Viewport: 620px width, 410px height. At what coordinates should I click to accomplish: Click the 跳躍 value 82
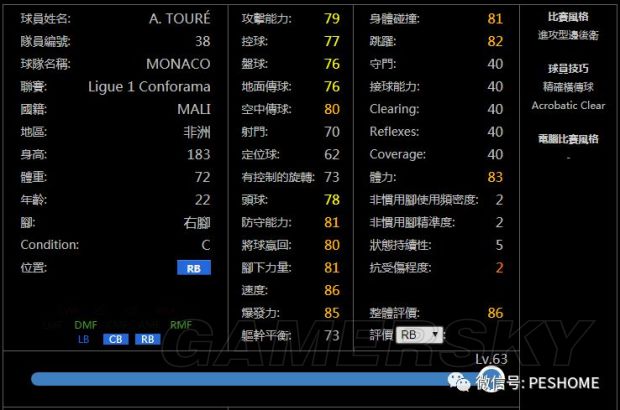coord(495,41)
